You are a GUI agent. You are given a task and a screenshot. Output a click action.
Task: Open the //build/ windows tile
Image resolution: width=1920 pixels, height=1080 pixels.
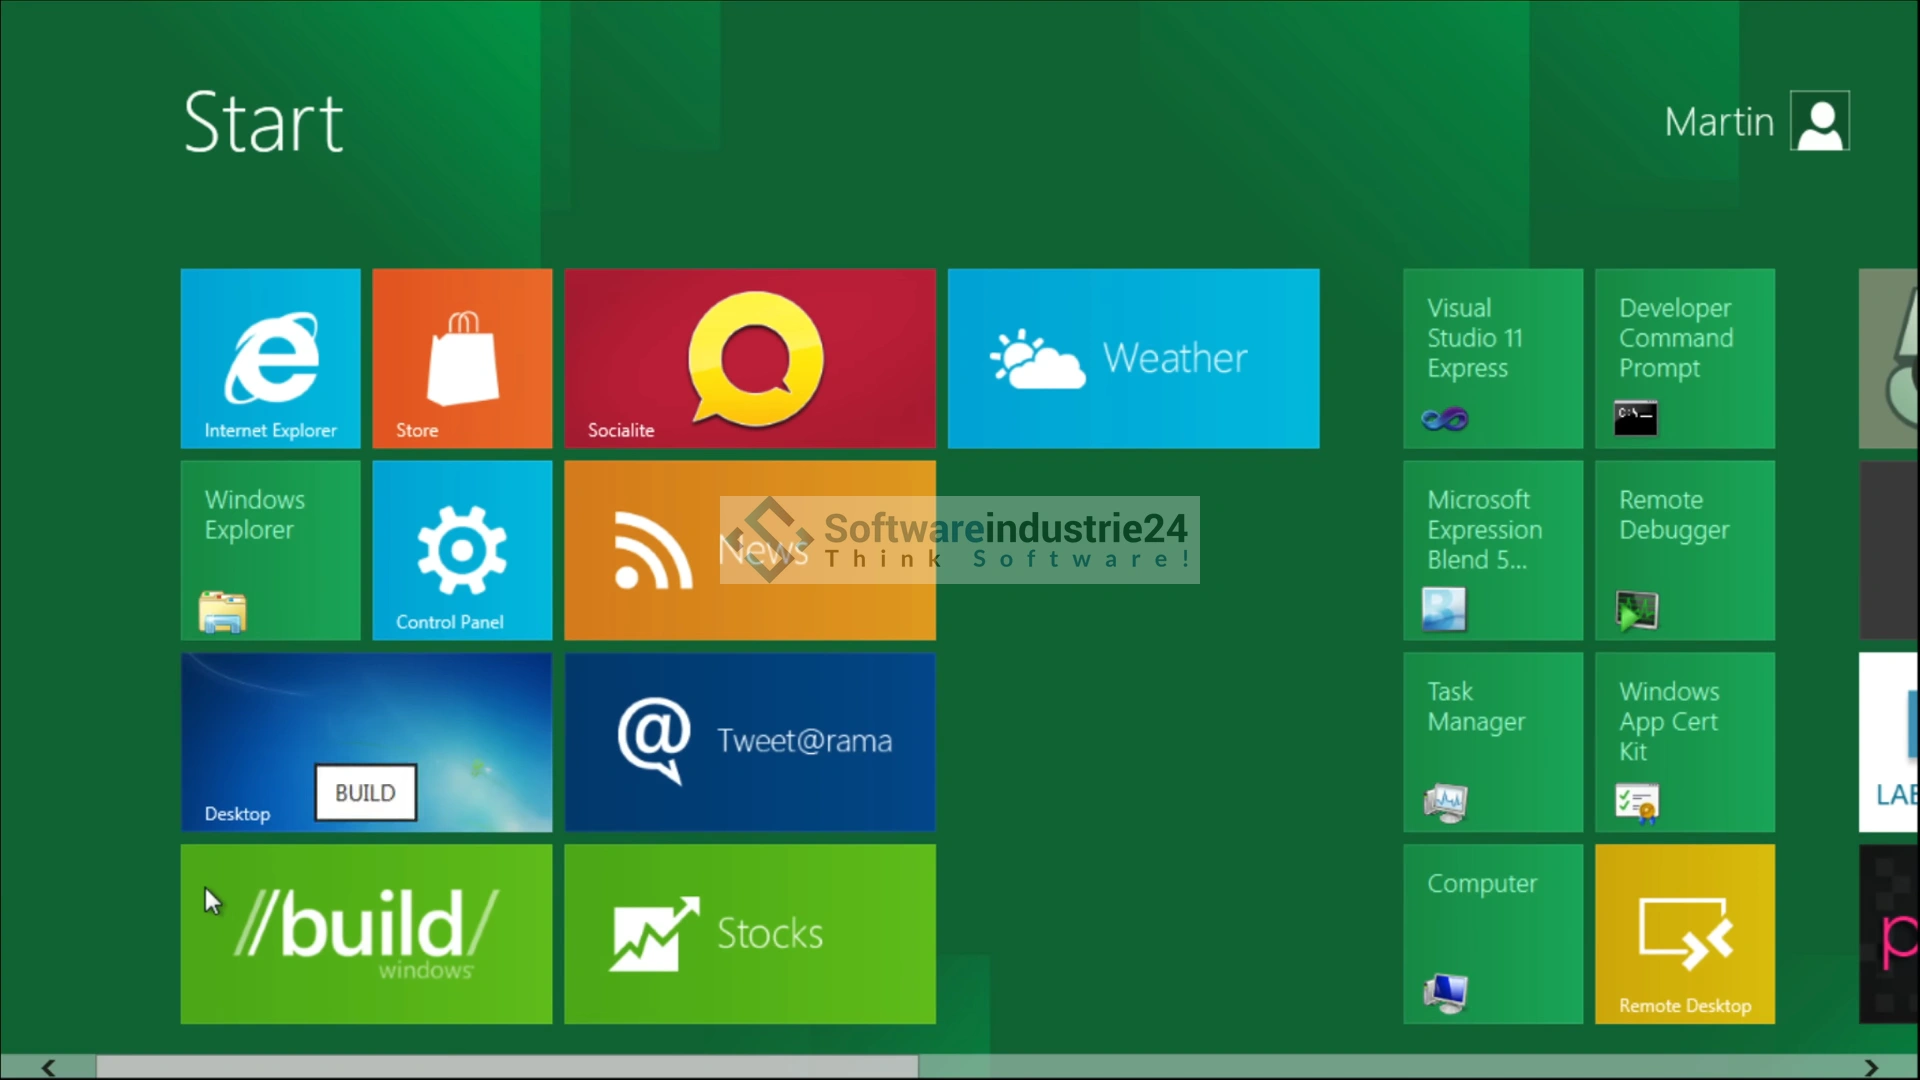(x=366, y=934)
